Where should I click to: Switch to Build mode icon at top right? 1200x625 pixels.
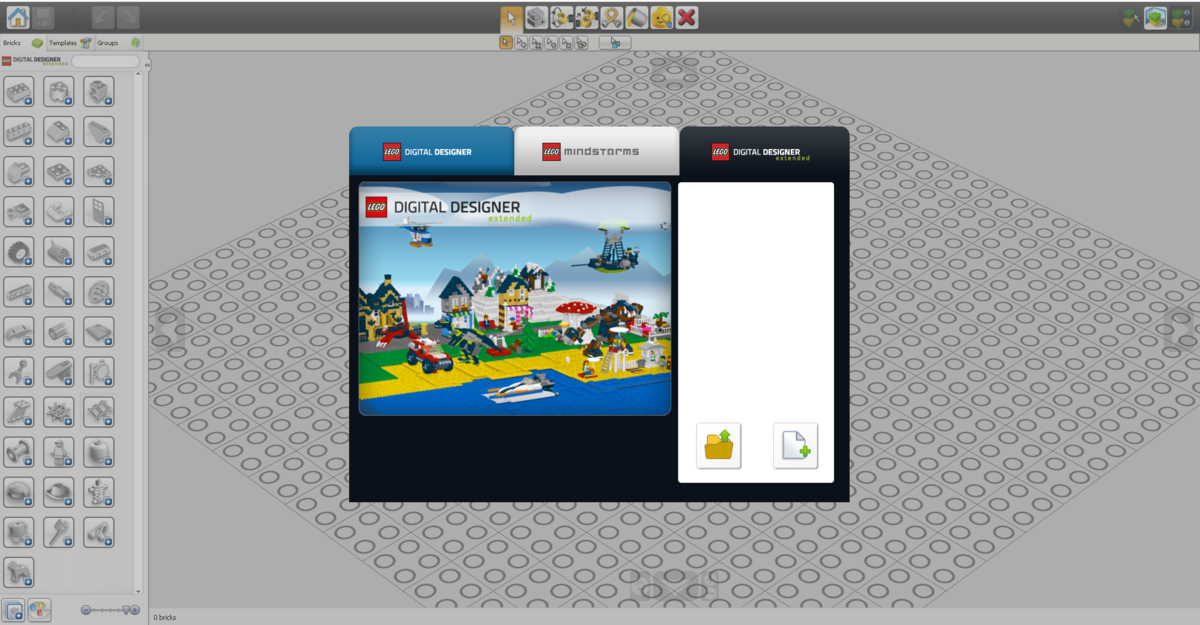tap(1131, 17)
